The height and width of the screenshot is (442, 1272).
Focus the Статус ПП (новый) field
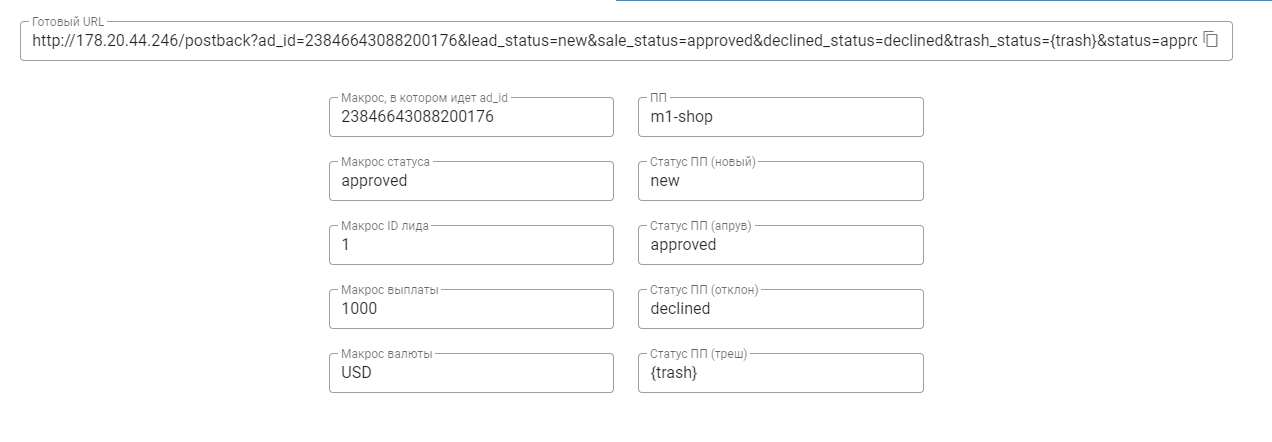781,181
